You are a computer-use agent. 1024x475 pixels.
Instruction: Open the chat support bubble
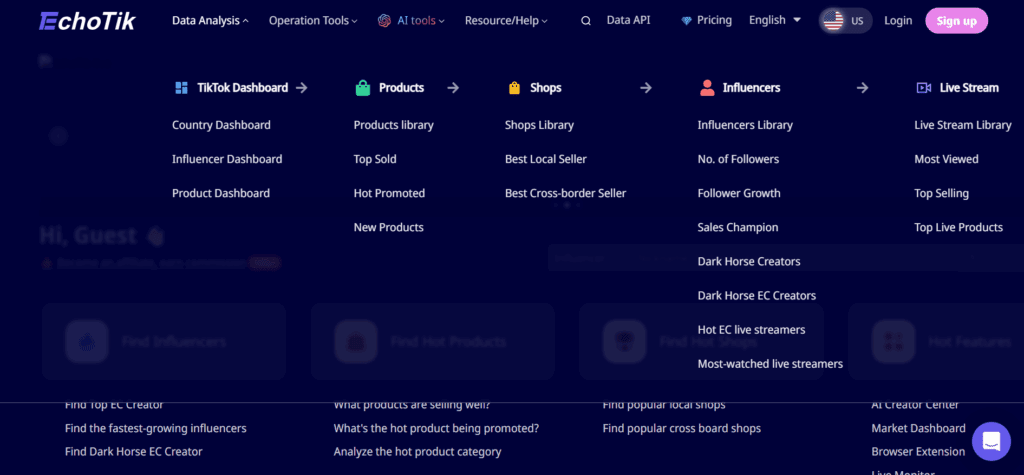coord(991,441)
